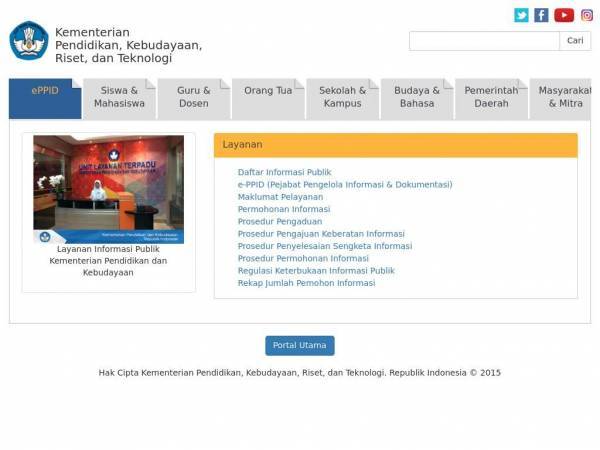The width and height of the screenshot is (600, 450).
Task: Click the Hak Cipta footer text
Action: tap(300, 373)
